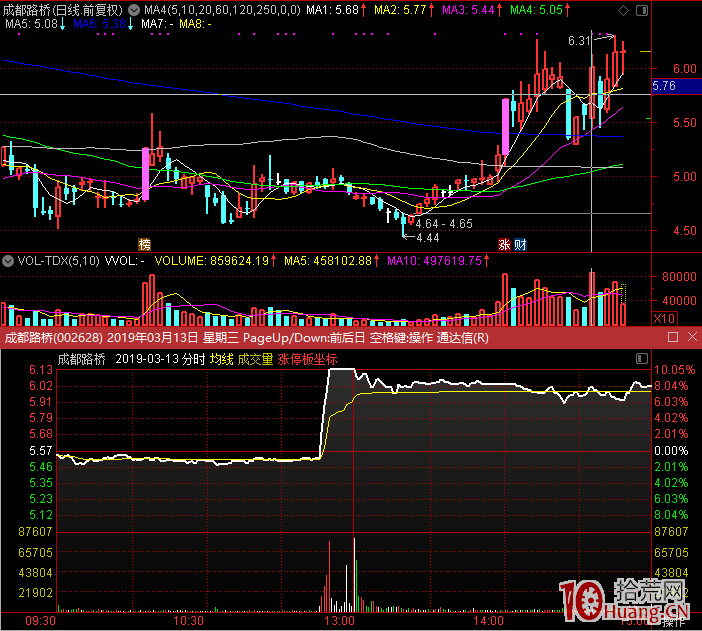This screenshot has width=702, height=631.
Task: Click the 2019-03-13 date in the intraday header
Action: [147, 359]
